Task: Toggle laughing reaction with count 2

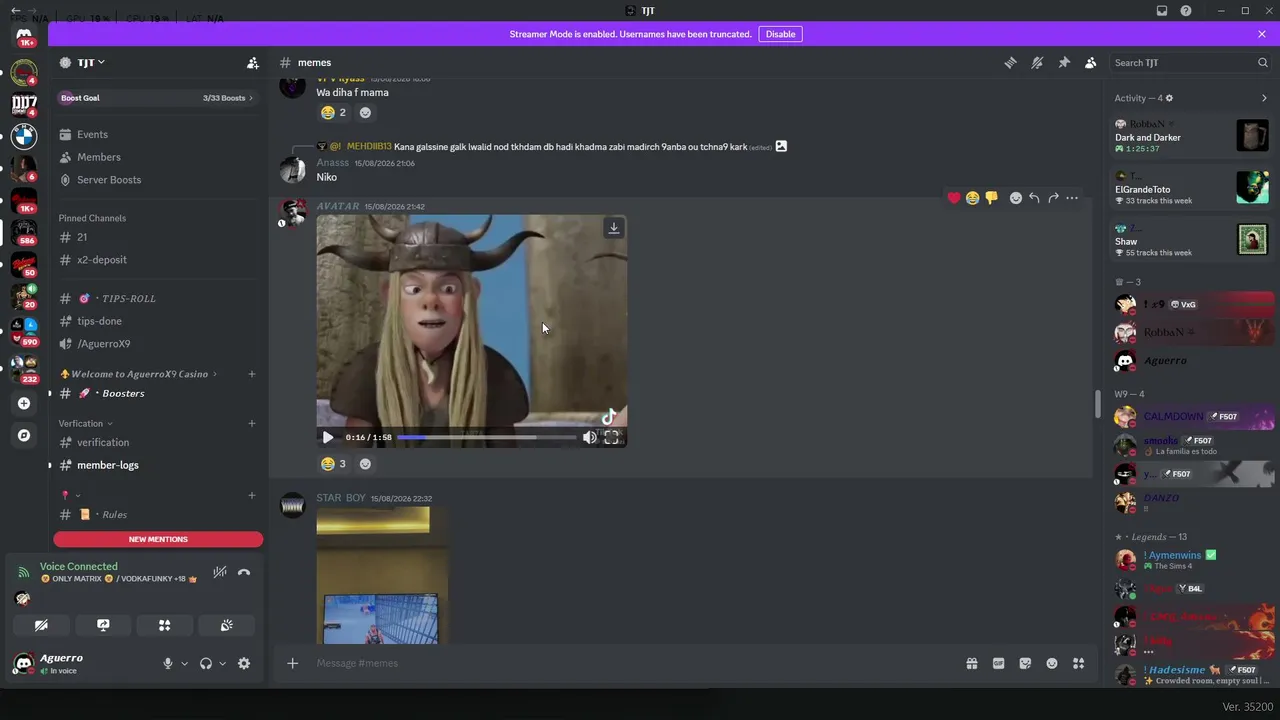Action: 333,113
